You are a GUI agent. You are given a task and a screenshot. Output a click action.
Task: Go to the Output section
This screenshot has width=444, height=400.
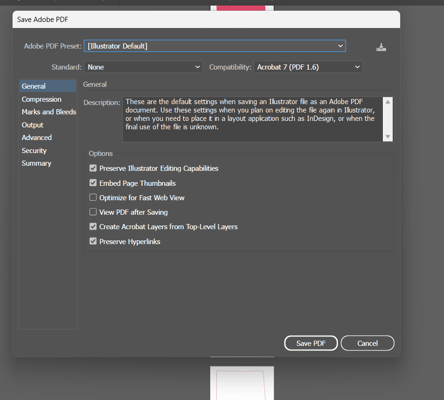click(x=32, y=125)
